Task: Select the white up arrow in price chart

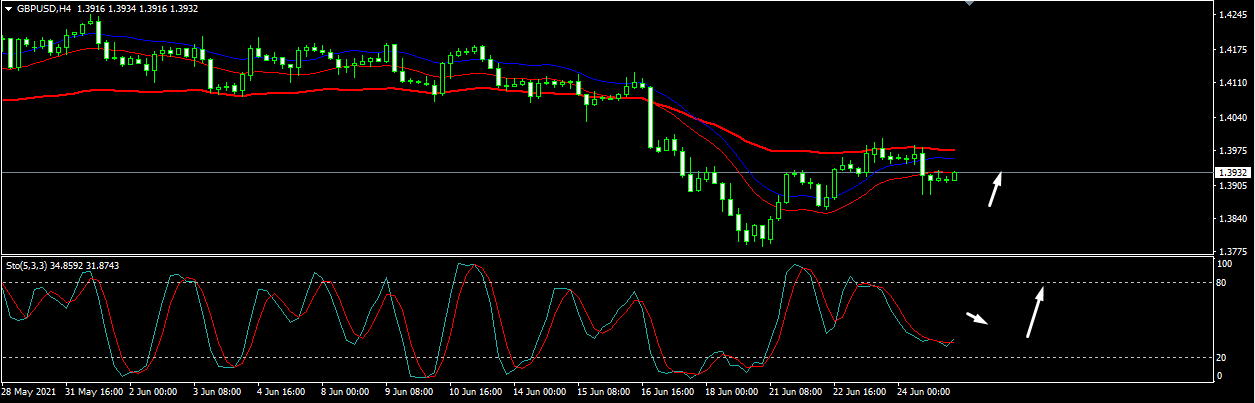Action: [995, 189]
